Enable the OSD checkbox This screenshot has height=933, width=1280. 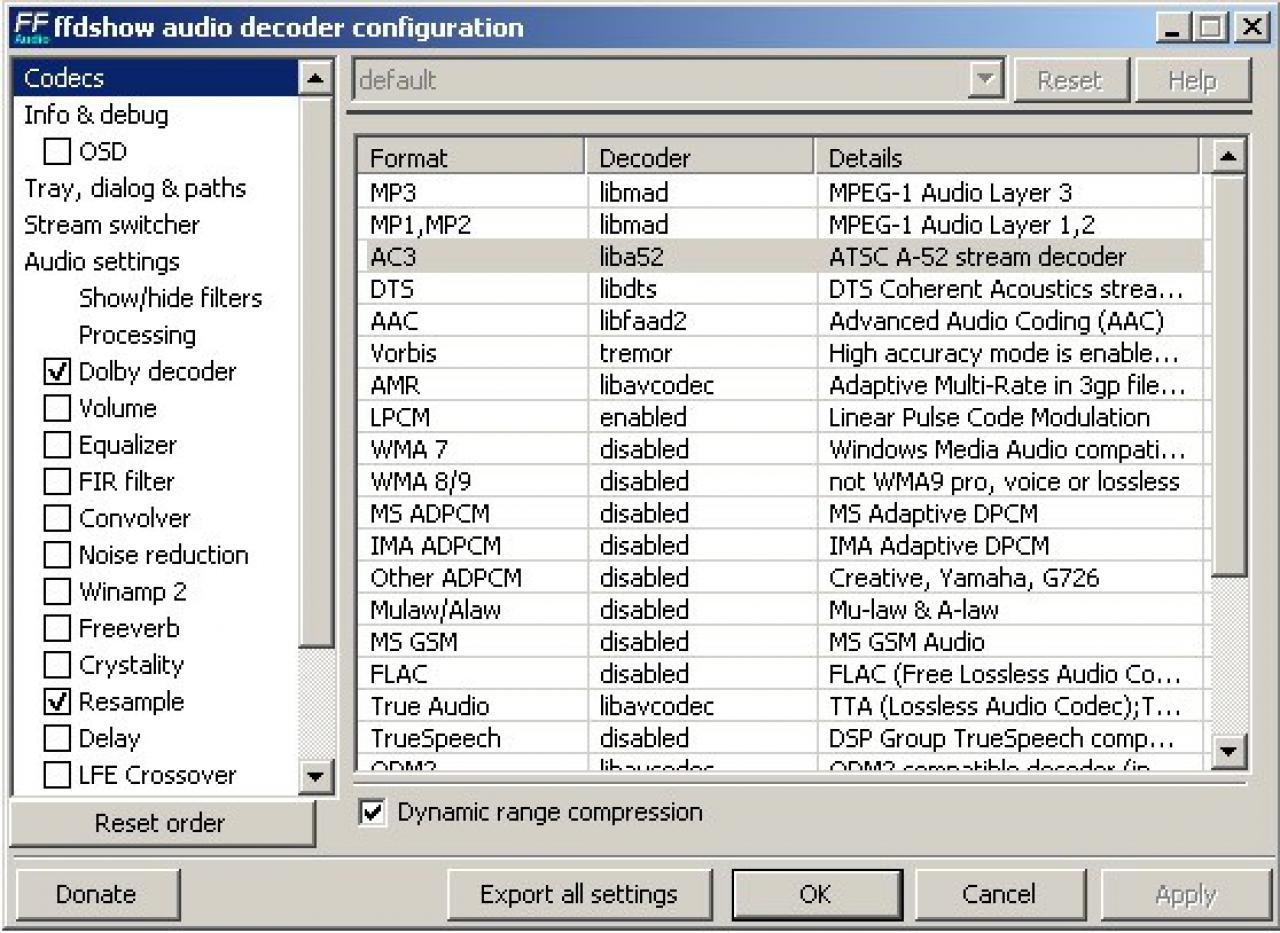click(x=58, y=152)
